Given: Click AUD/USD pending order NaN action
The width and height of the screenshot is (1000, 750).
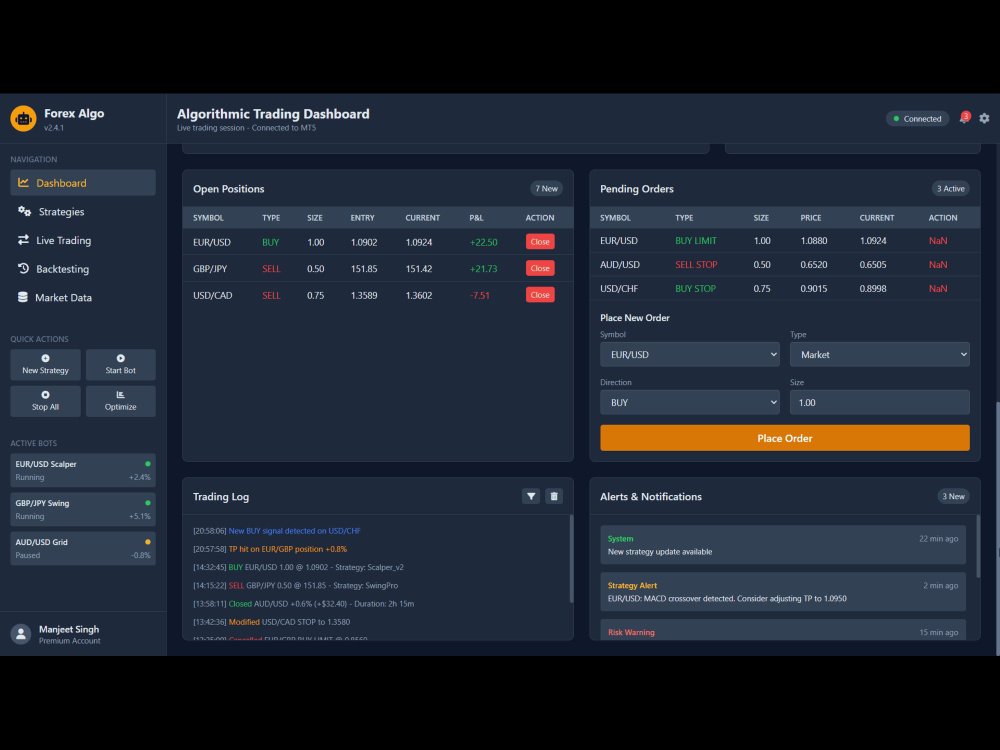Looking at the screenshot, I should pos(938,265).
